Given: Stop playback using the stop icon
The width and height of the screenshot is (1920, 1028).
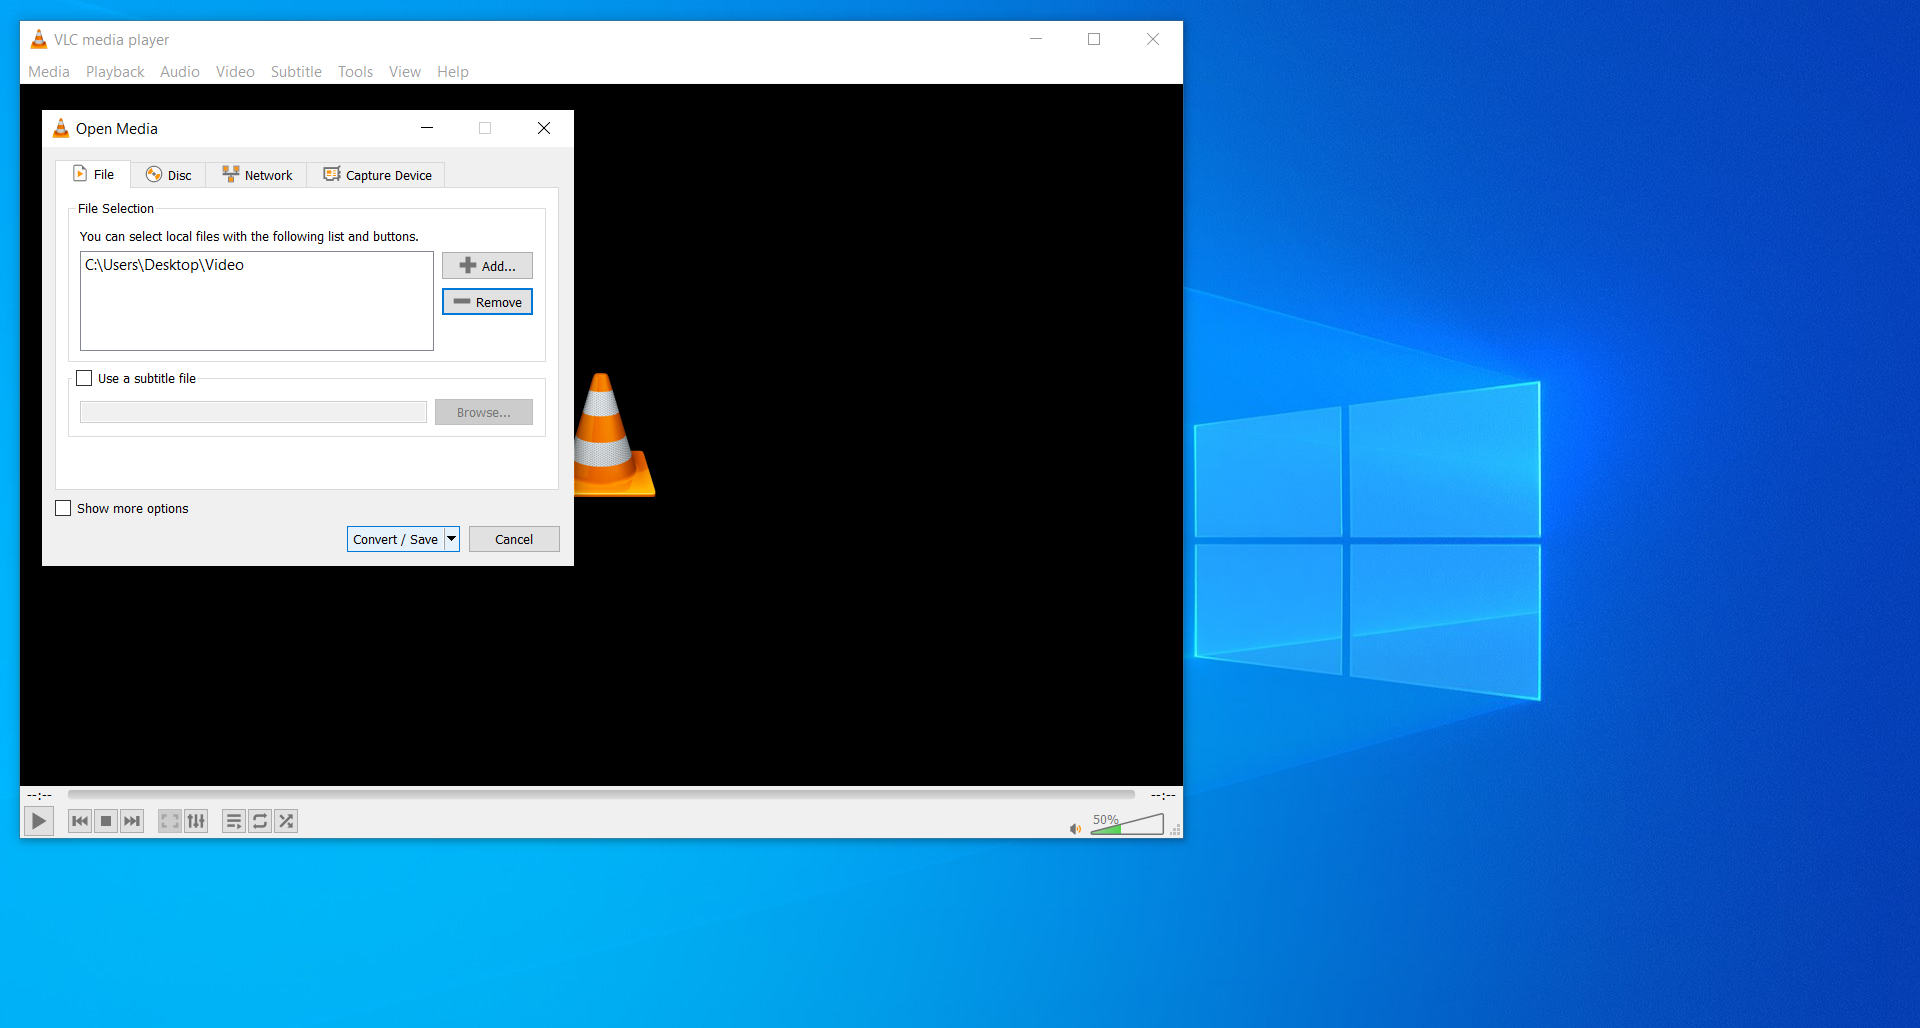Looking at the screenshot, I should (x=106, y=821).
